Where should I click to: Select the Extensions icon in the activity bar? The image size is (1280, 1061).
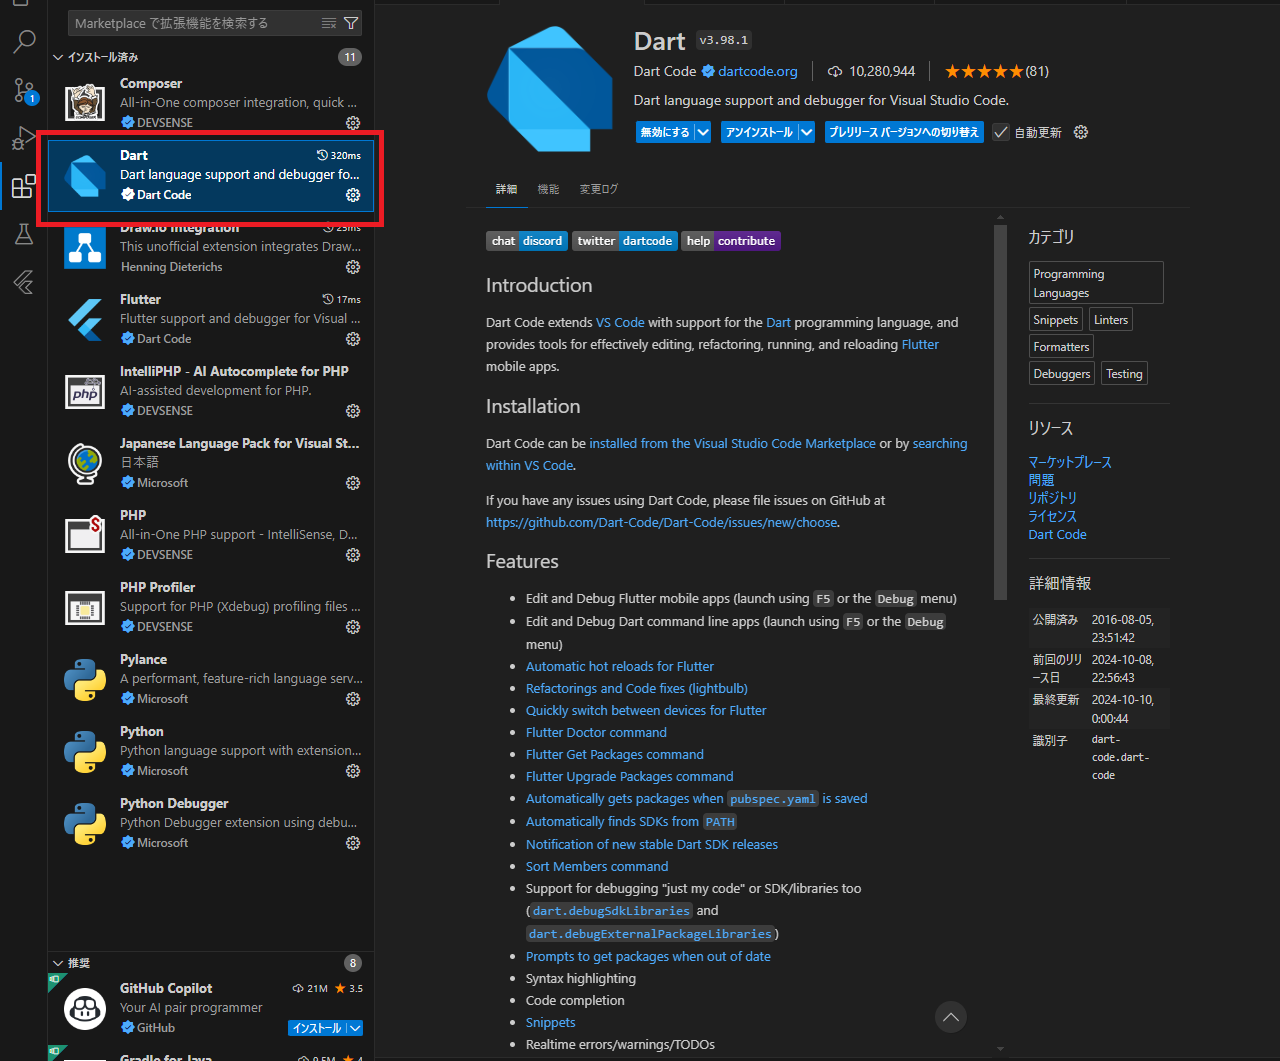point(24,186)
